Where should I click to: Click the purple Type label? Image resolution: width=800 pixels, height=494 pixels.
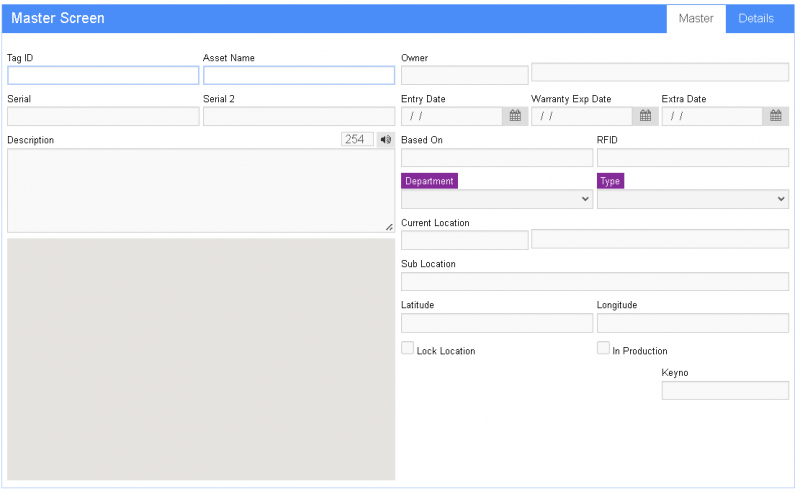coord(610,181)
